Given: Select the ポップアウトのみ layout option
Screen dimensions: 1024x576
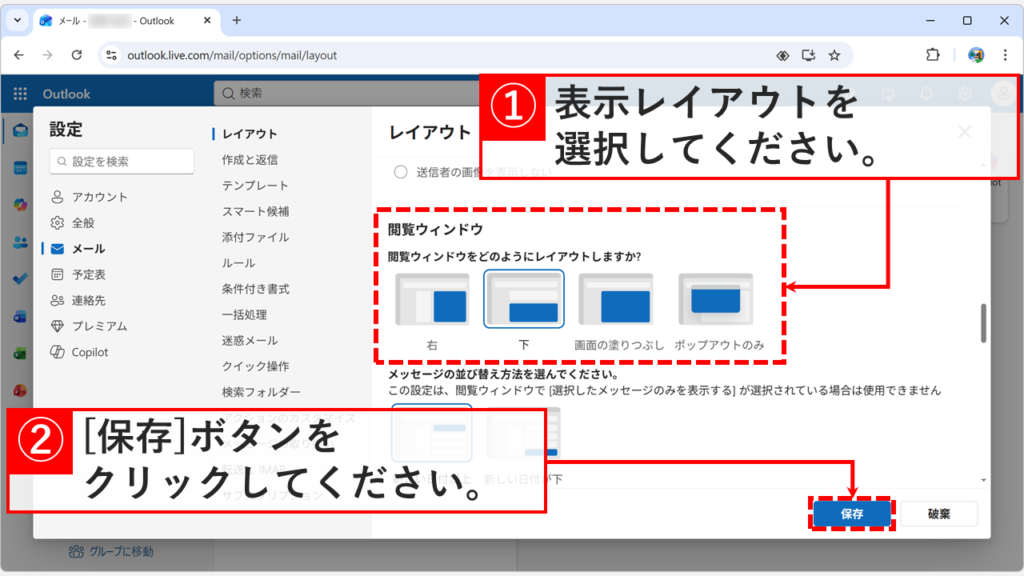Looking at the screenshot, I should tap(715, 300).
